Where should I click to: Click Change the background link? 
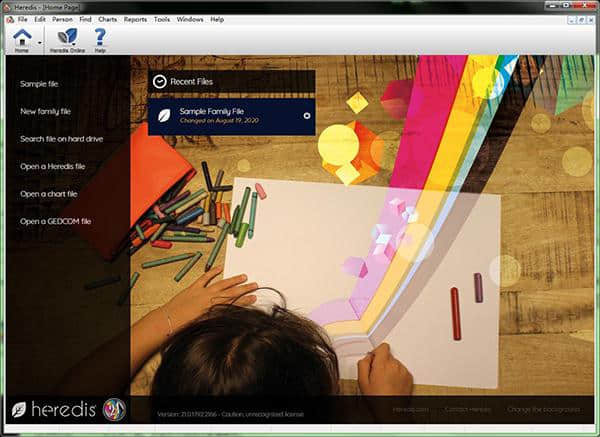pyautogui.click(x=543, y=409)
